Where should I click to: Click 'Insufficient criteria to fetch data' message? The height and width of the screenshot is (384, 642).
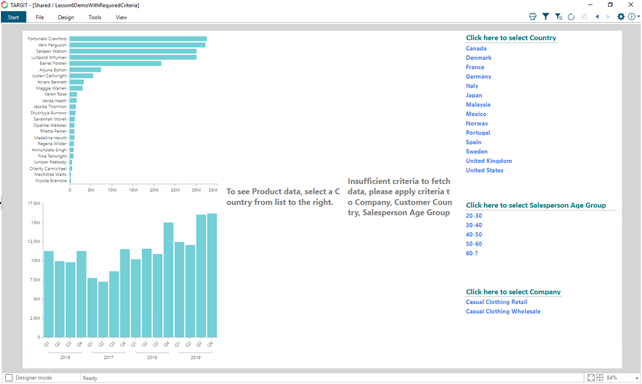click(400, 197)
